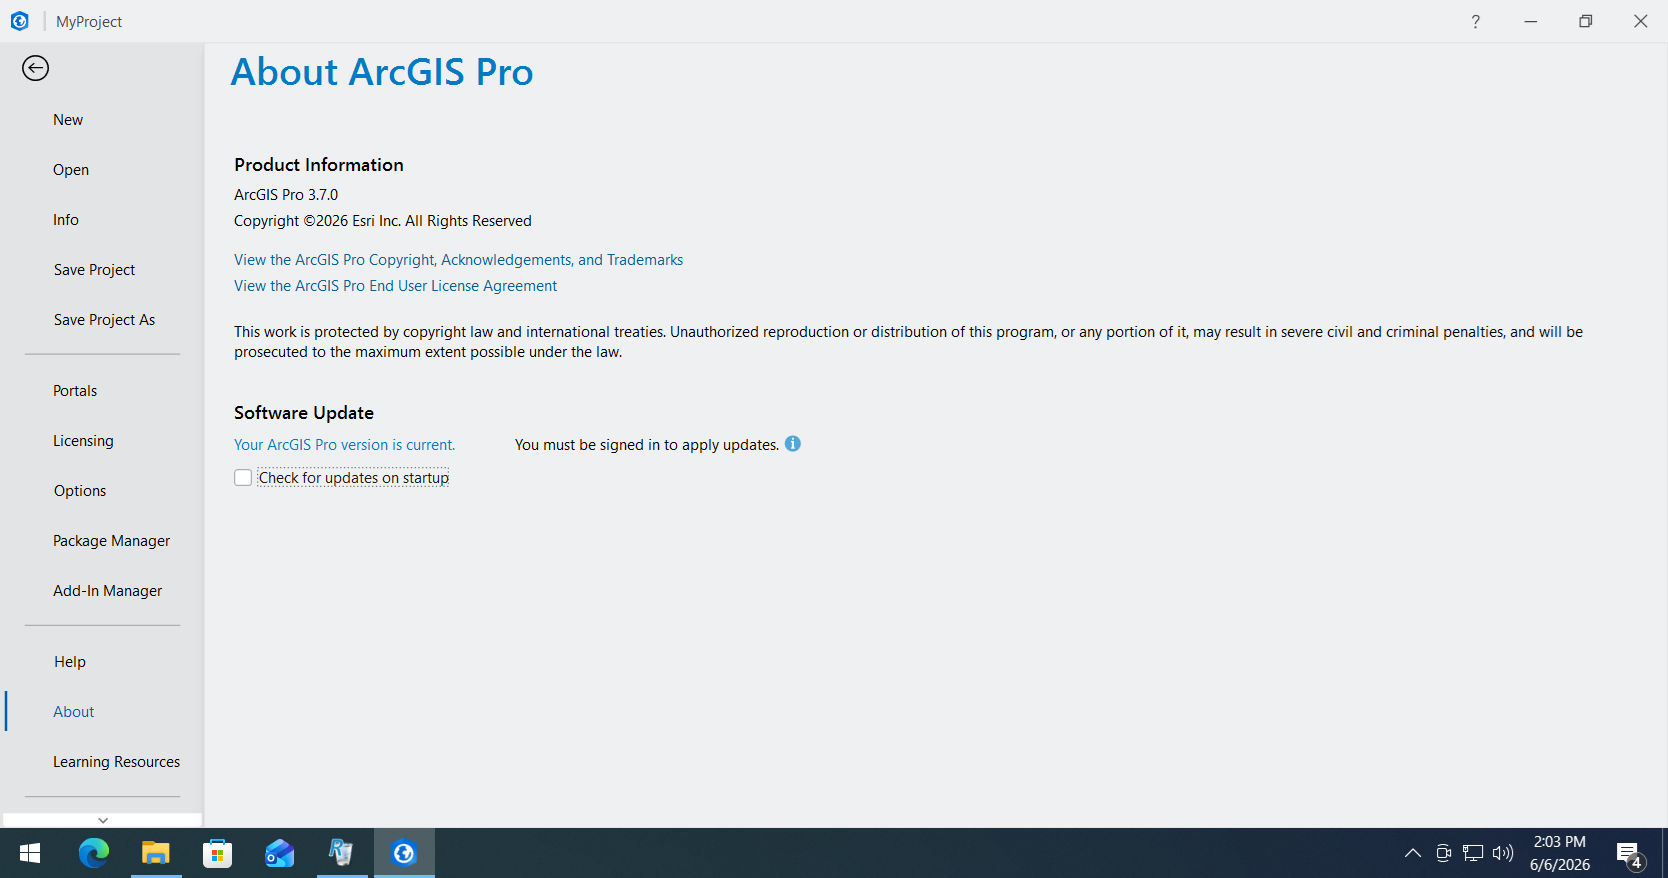Restore down the ArcGIS Pro window
This screenshot has width=1668, height=878.
click(1585, 21)
